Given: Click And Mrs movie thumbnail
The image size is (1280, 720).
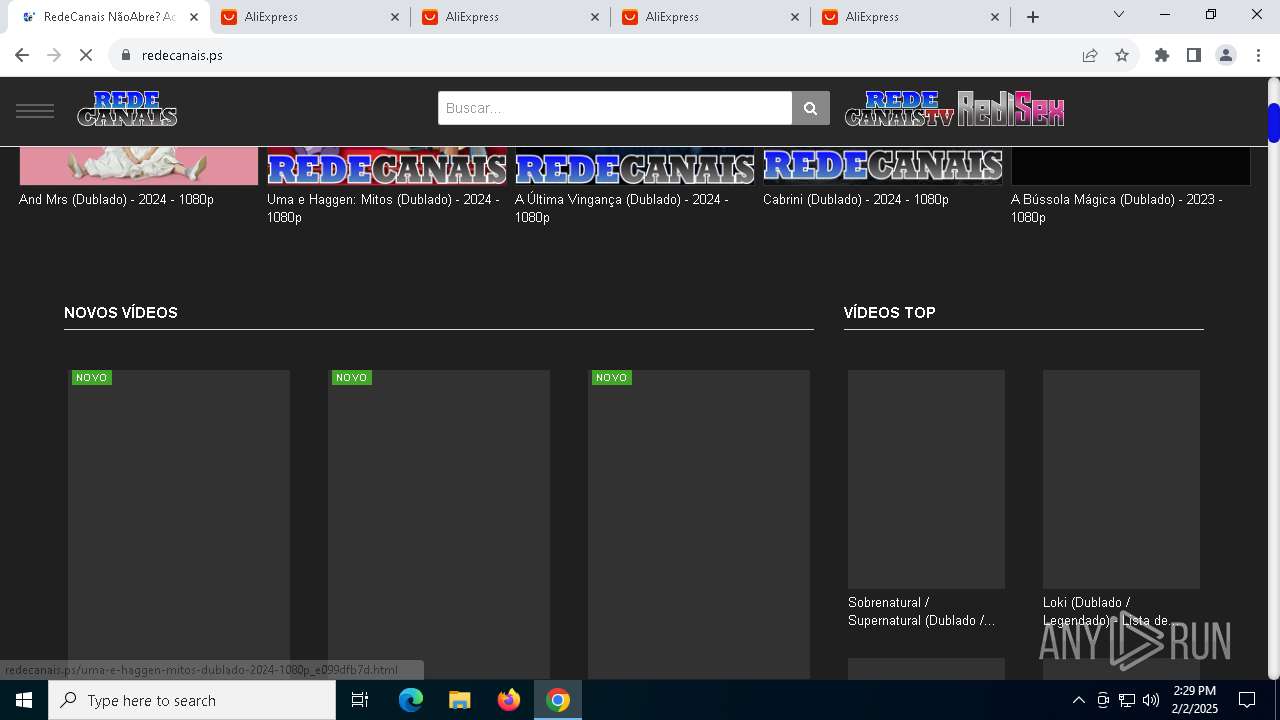Looking at the screenshot, I should tap(139, 166).
